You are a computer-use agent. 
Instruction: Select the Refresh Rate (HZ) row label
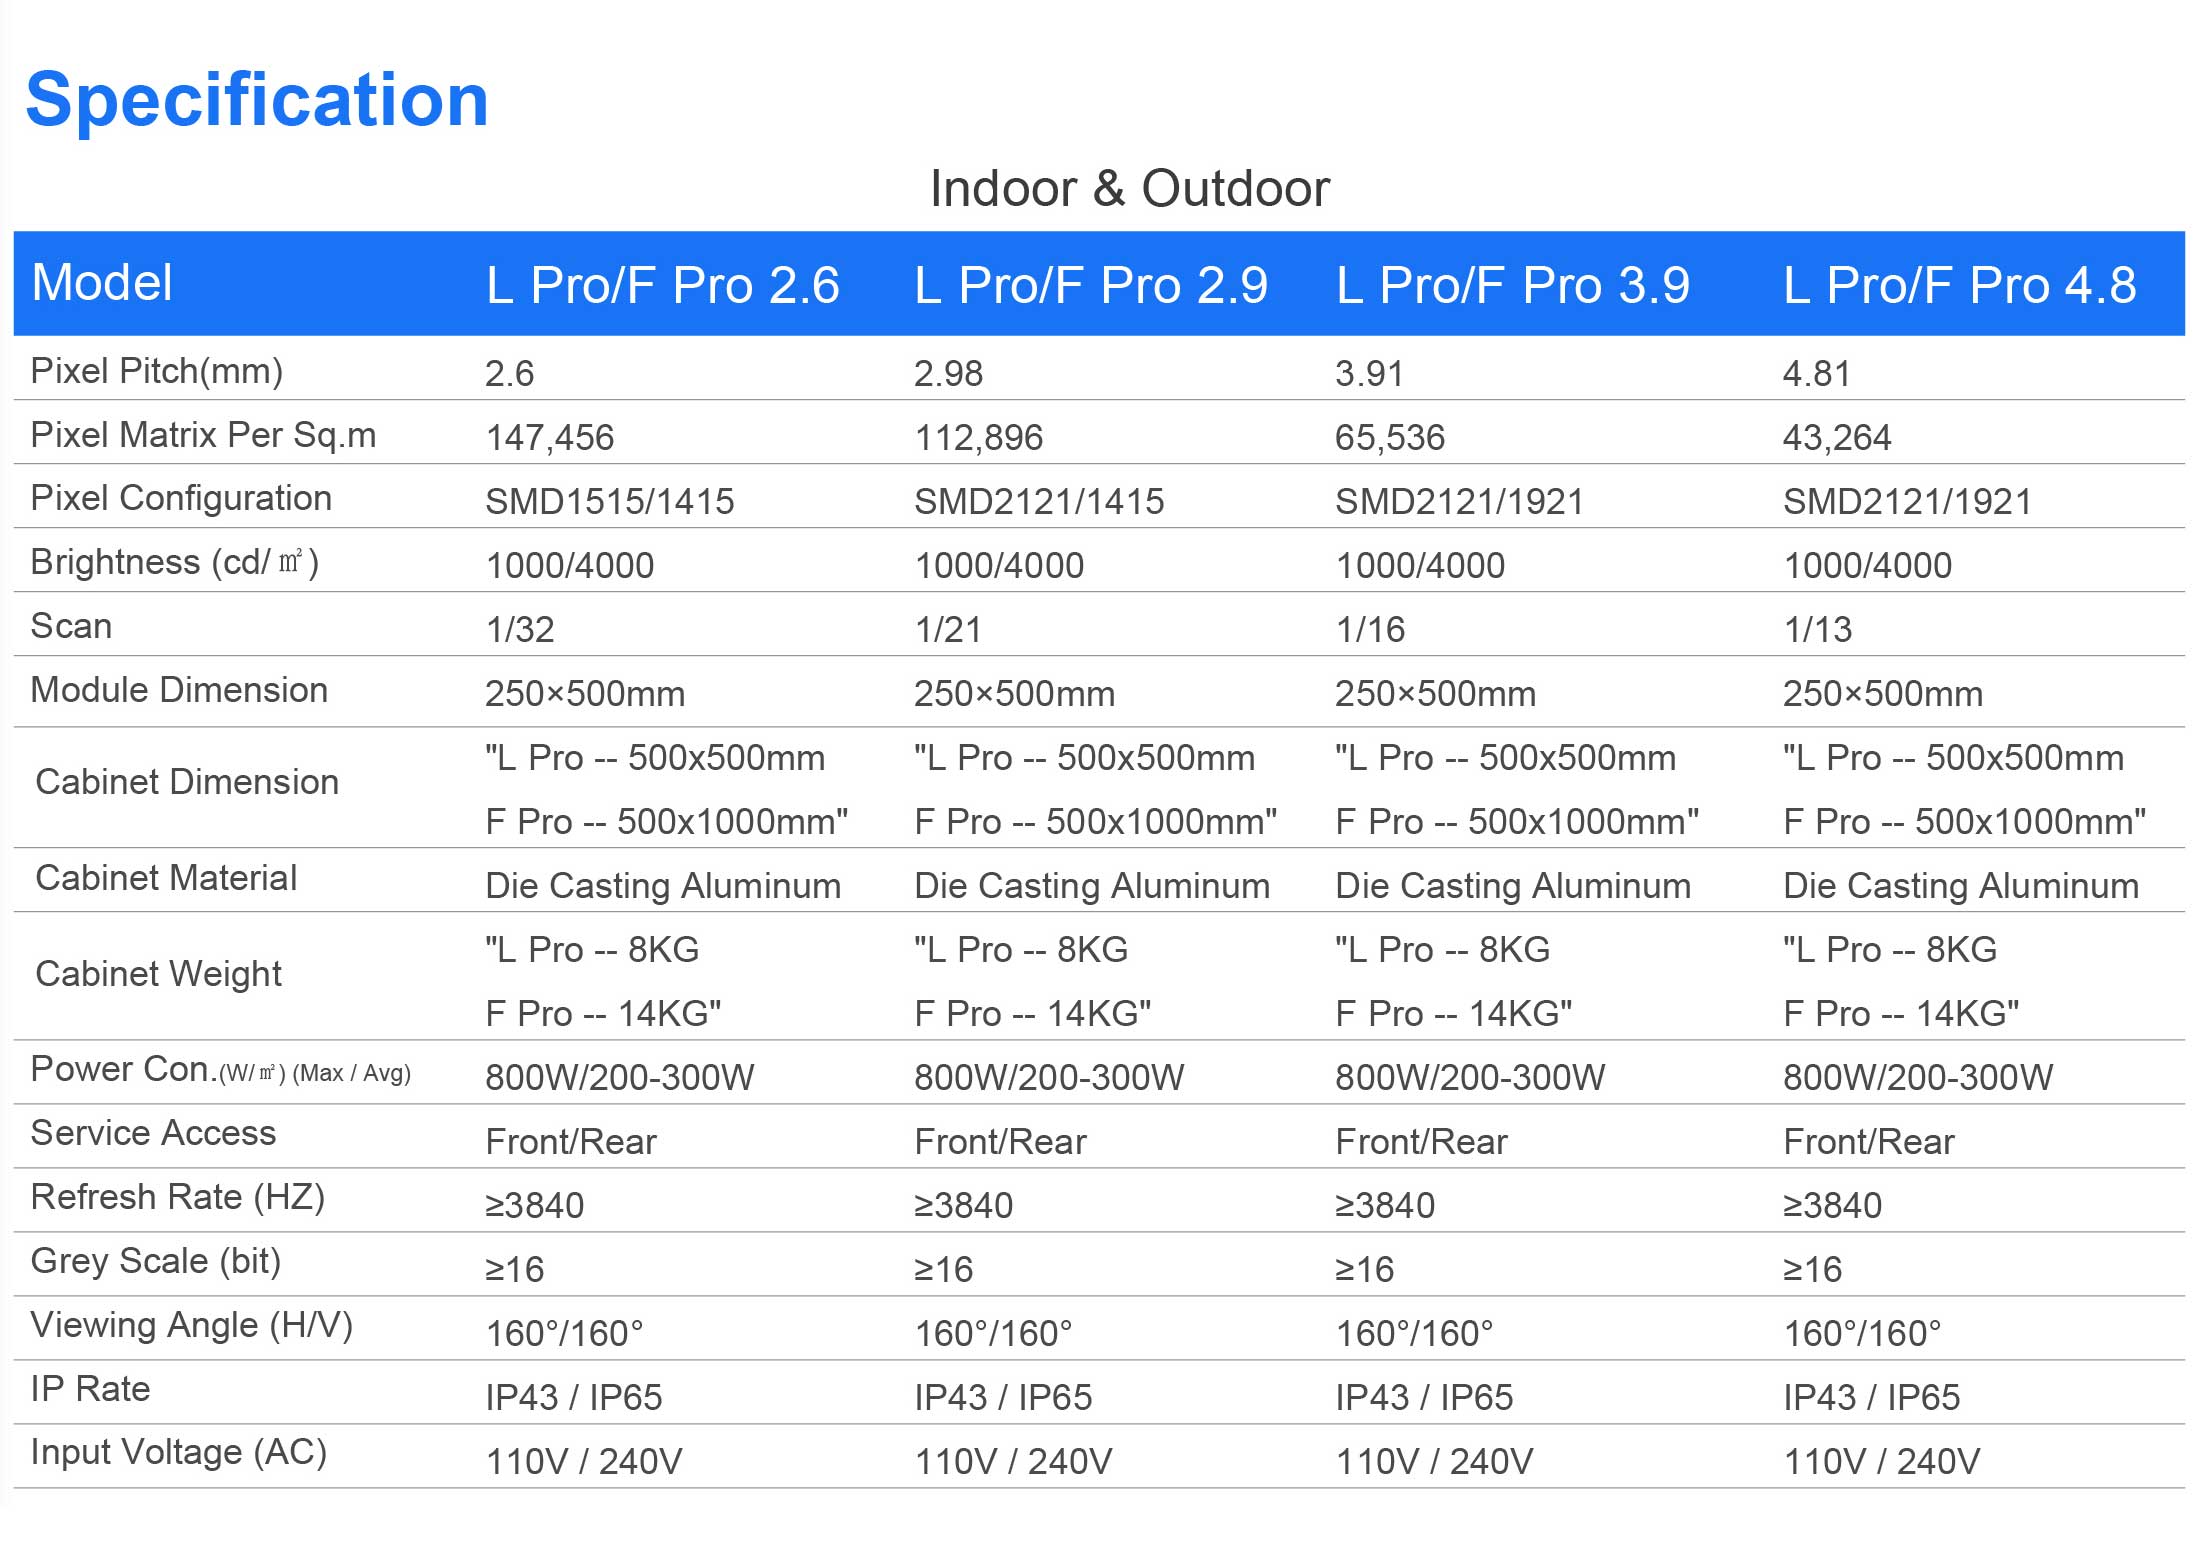178,1197
